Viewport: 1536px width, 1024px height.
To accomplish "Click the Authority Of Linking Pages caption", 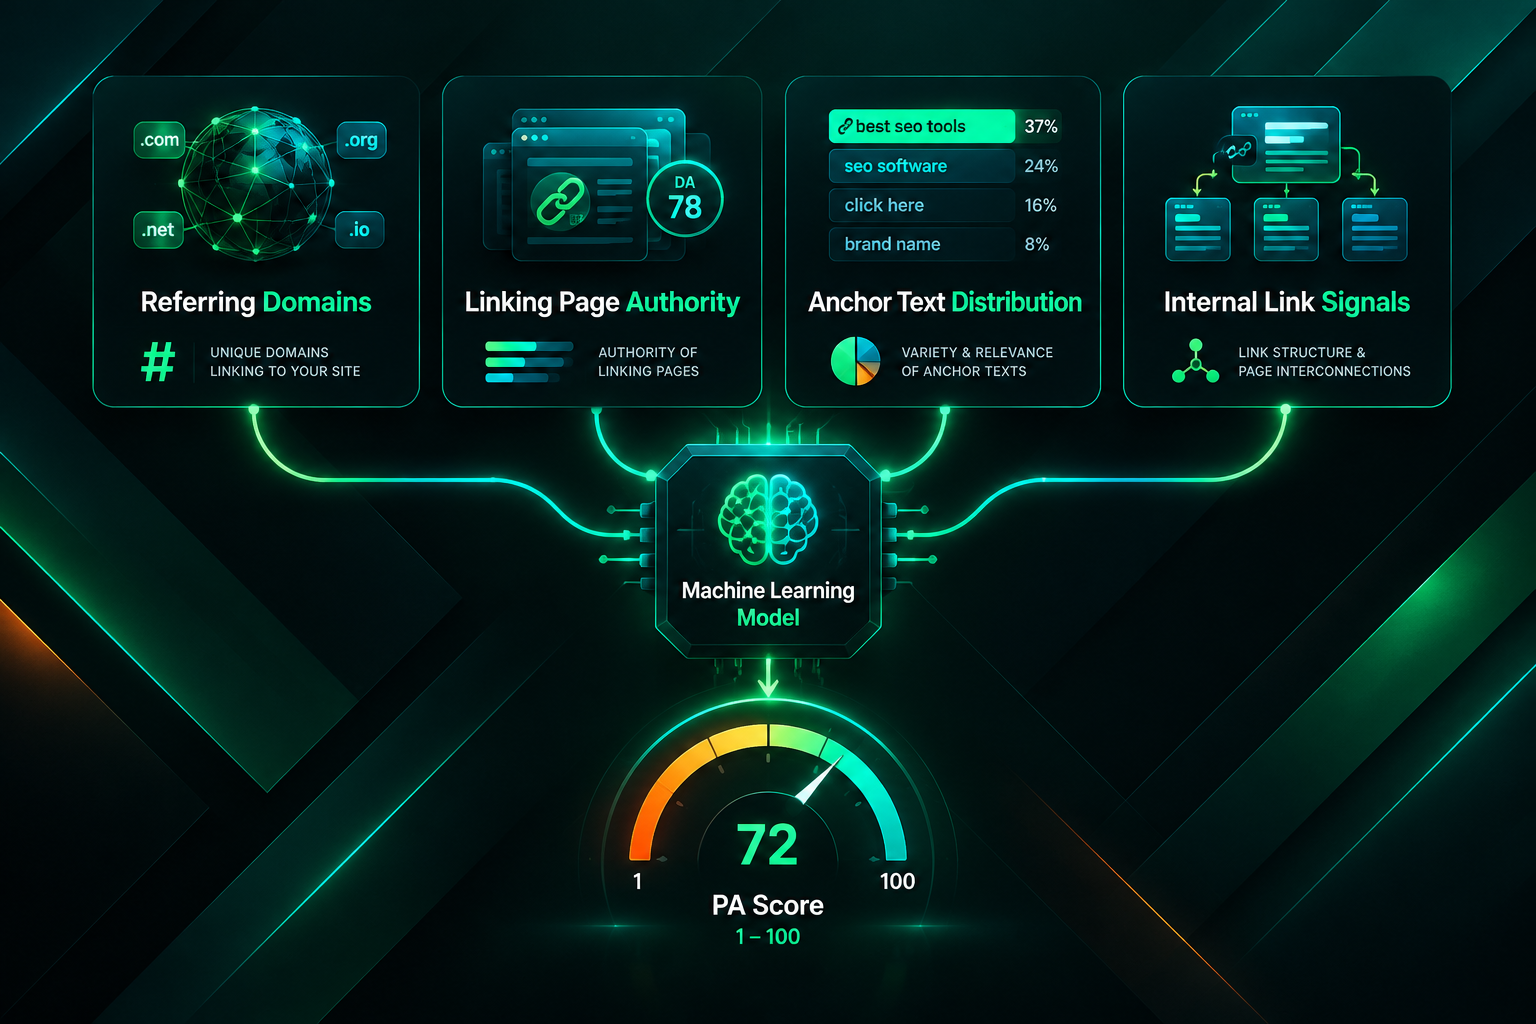I will (x=648, y=362).
